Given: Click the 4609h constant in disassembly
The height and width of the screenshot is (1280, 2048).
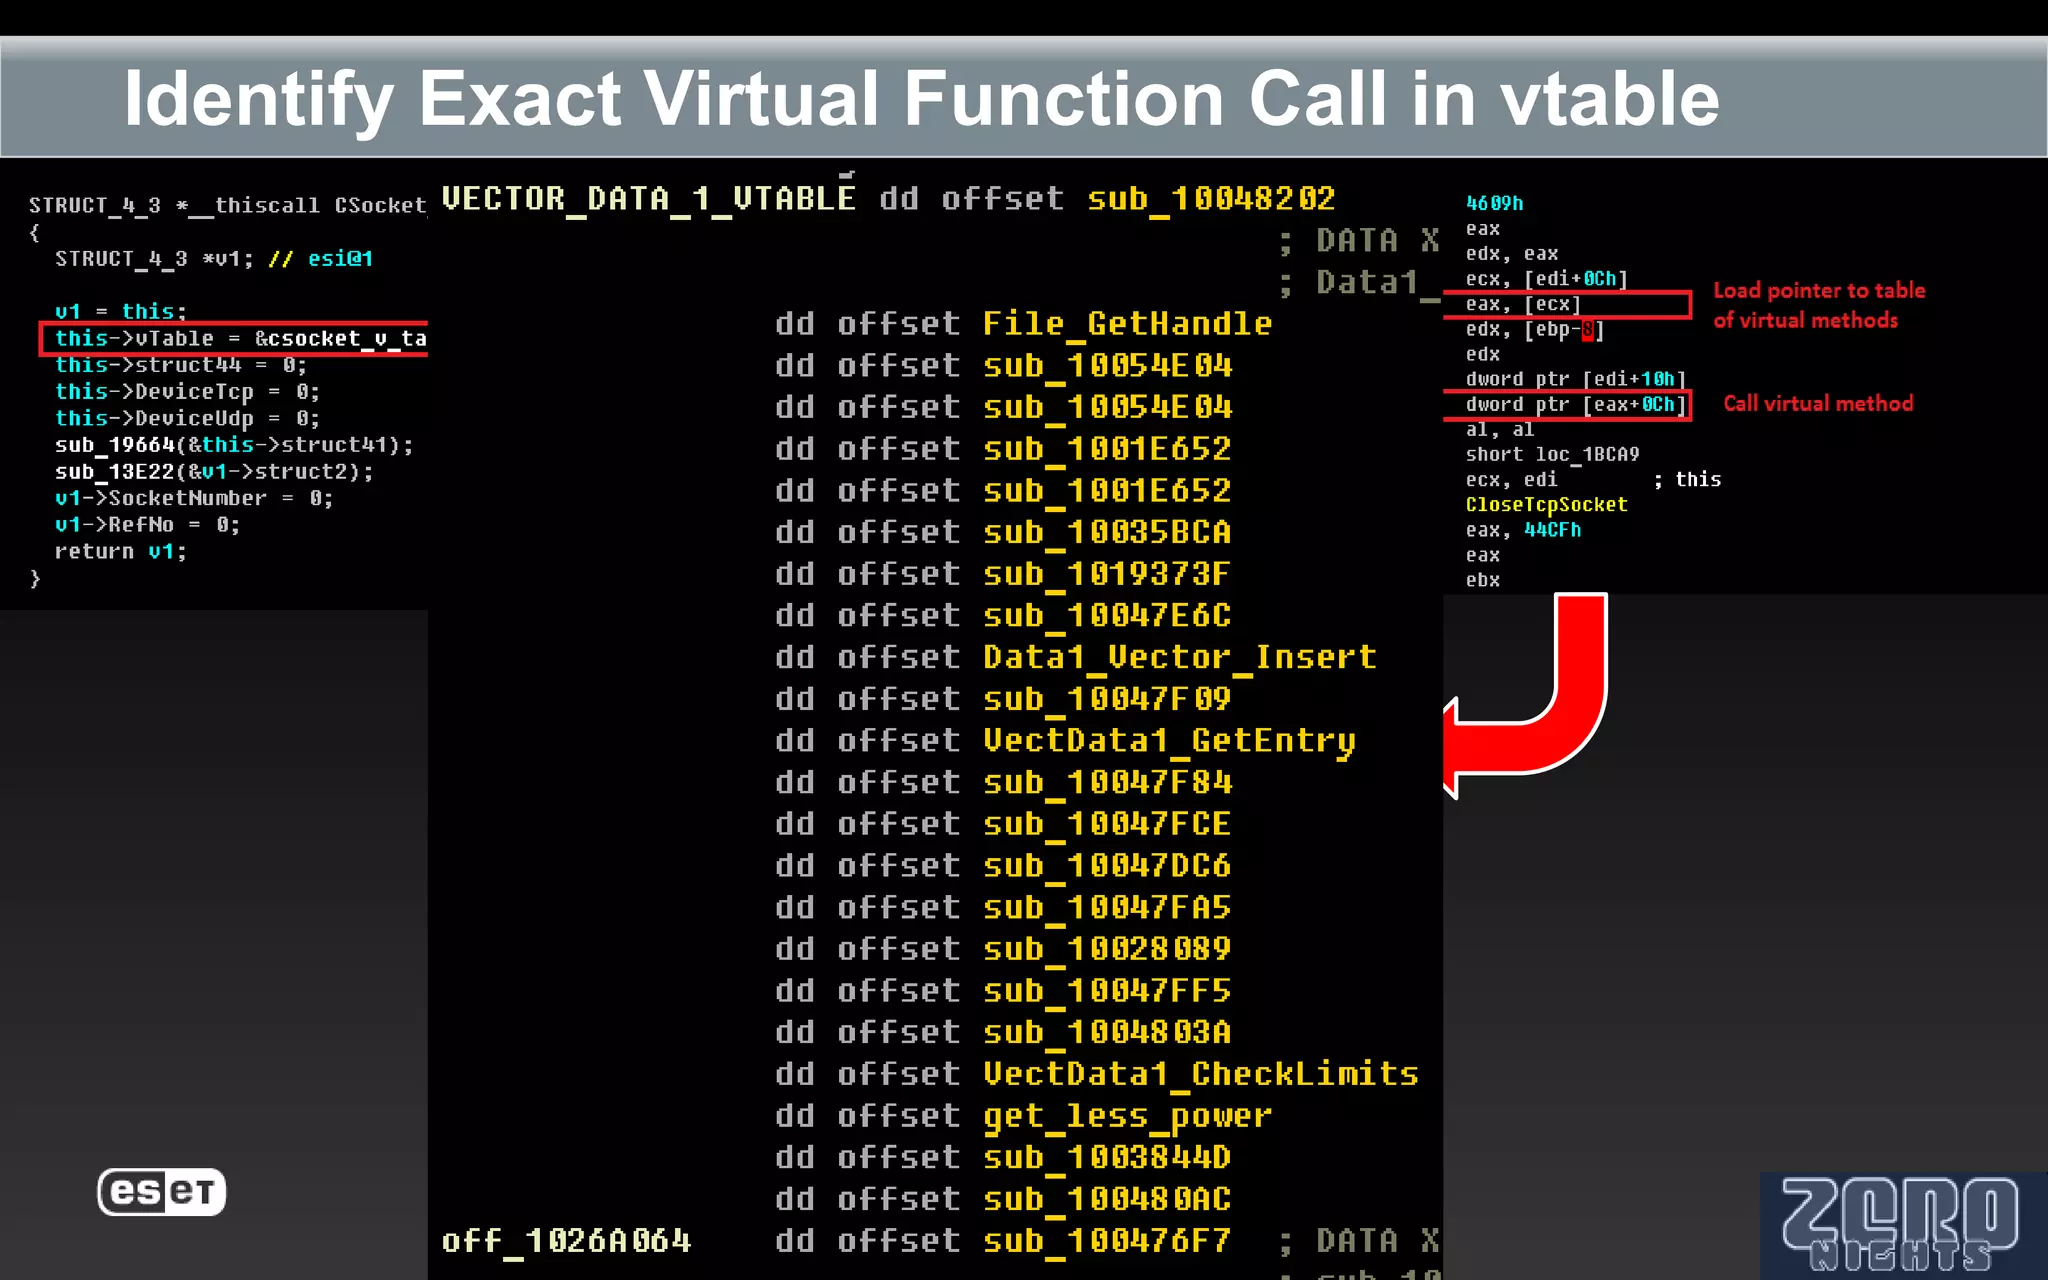Looking at the screenshot, I should coord(1495,203).
